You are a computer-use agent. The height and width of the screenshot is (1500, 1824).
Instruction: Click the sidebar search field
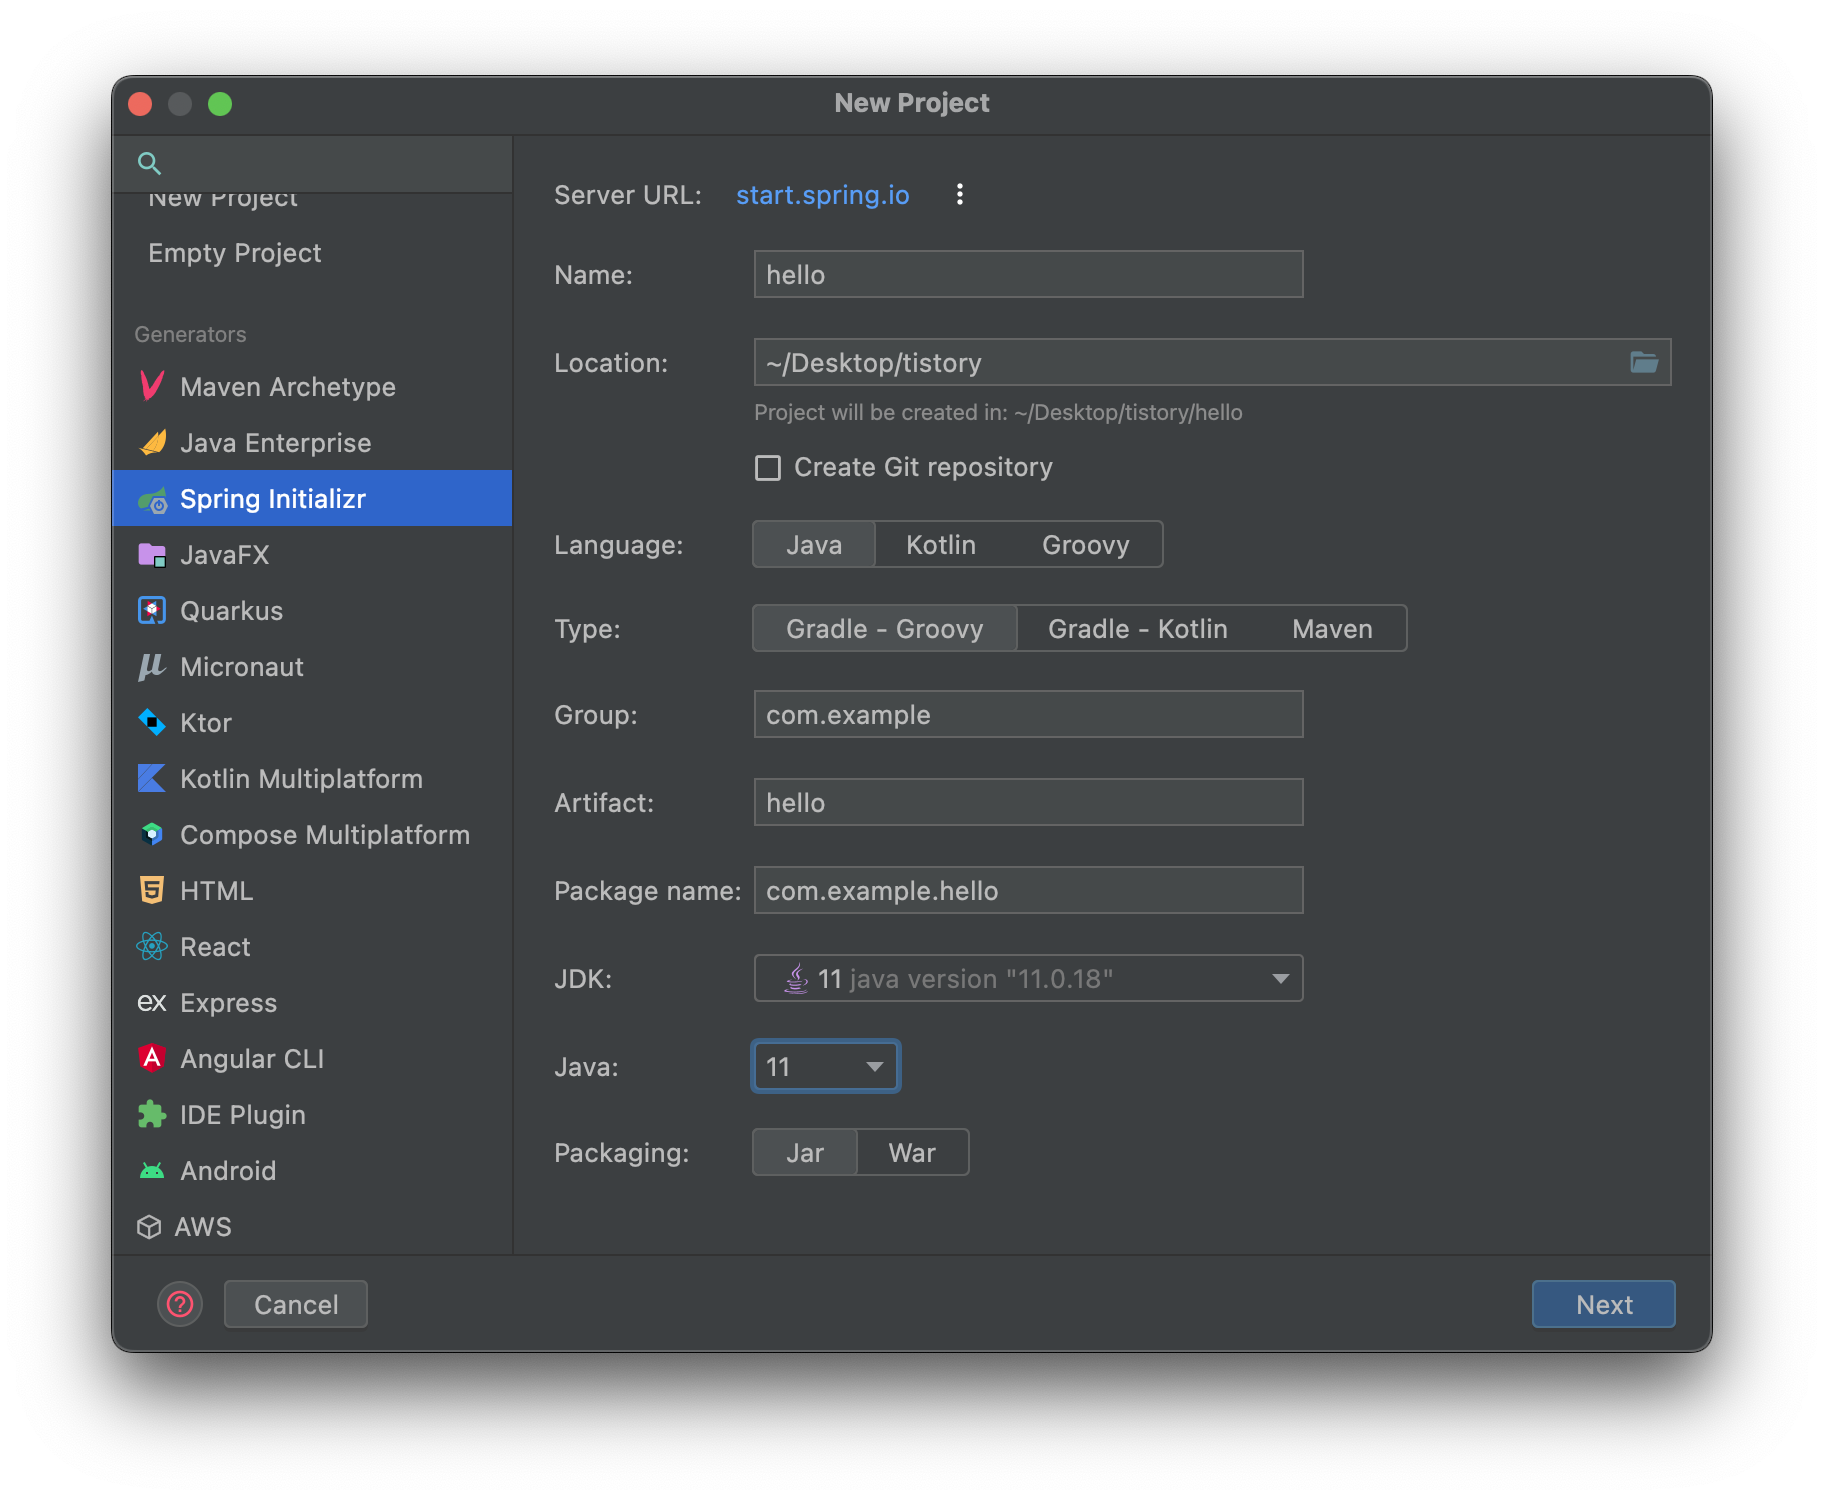[312, 164]
